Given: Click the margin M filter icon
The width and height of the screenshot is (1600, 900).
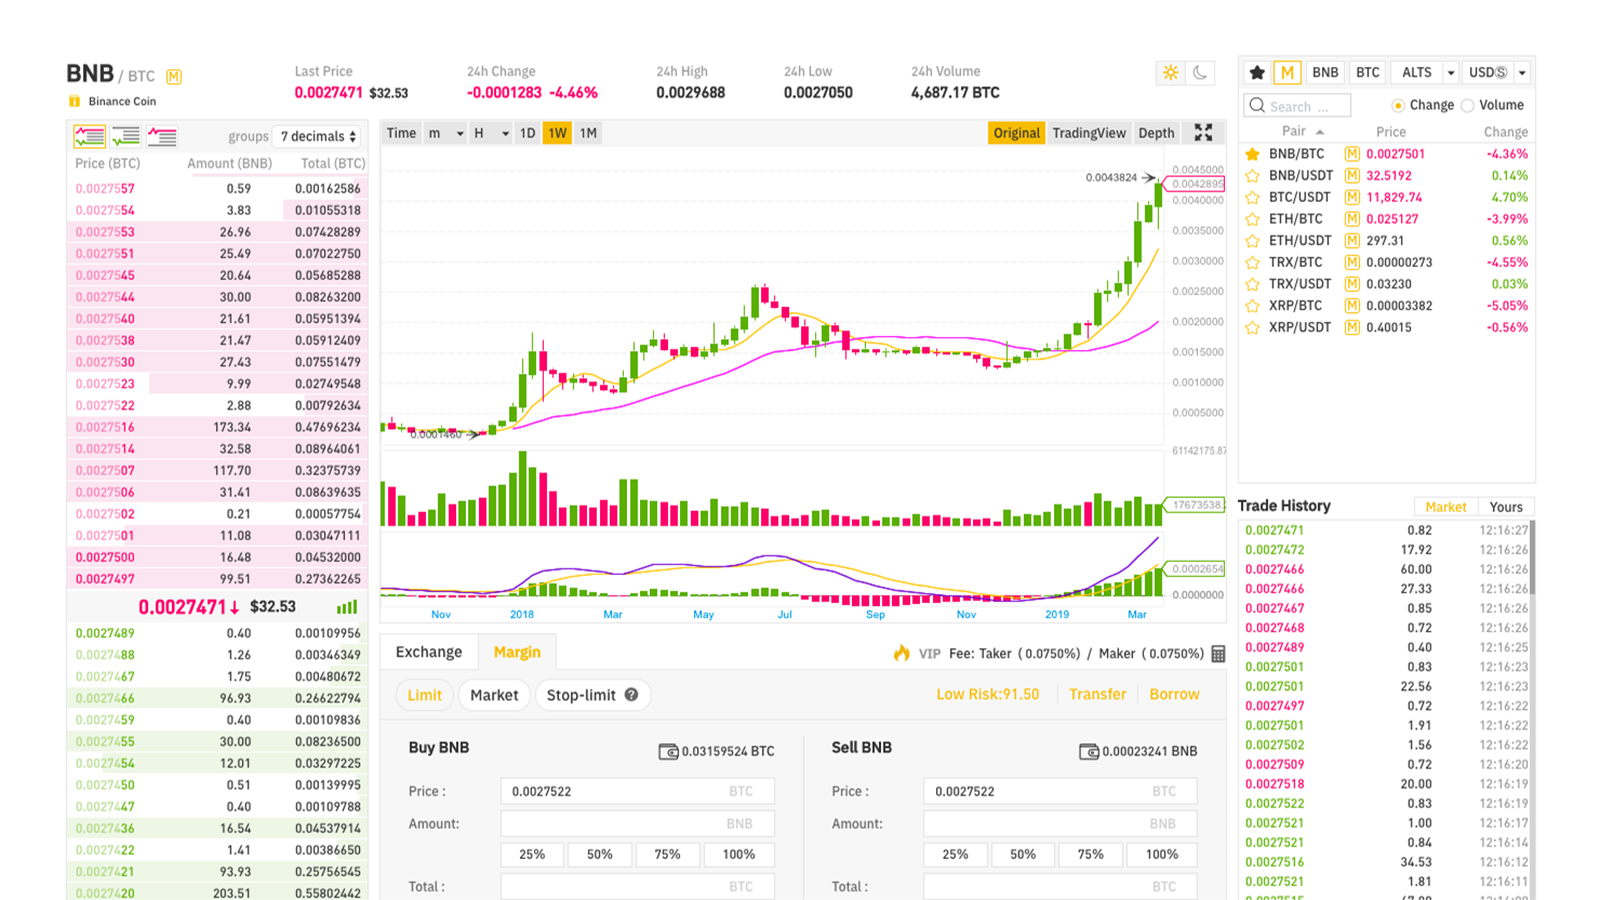Looking at the screenshot, I should click(1287, 72).
